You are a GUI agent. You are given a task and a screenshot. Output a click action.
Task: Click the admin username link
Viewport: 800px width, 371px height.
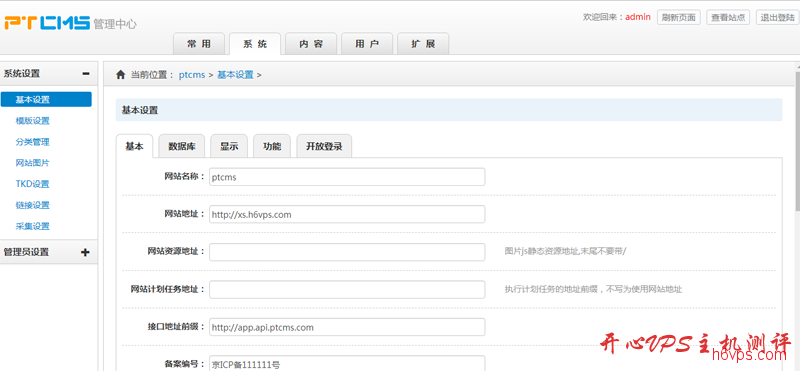click(x=638, y=17)
